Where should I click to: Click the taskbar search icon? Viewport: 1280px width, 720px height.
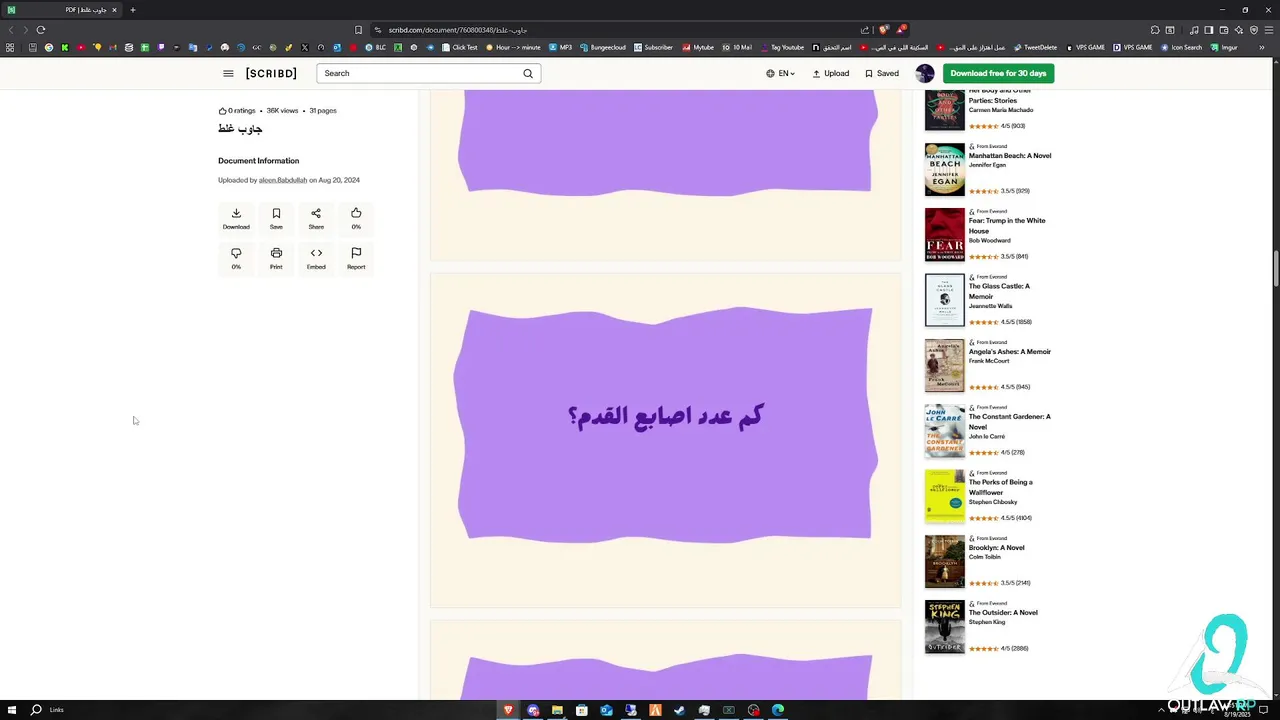[36, 710]
